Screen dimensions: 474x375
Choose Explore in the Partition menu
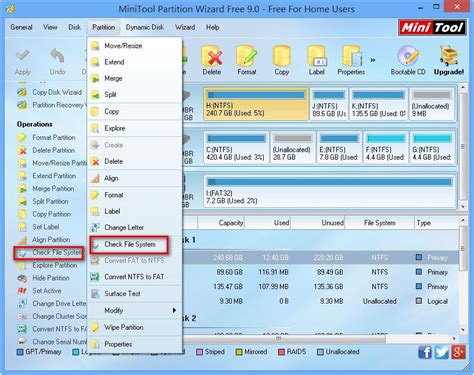[x=135, y=128]
